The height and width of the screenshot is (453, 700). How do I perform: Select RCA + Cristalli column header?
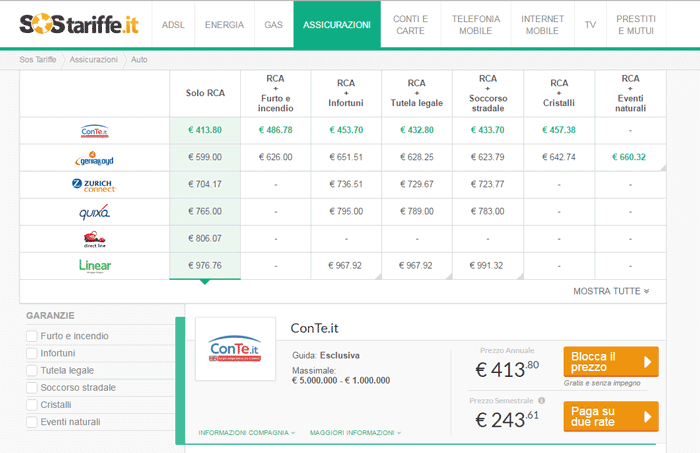coord(559,93)
